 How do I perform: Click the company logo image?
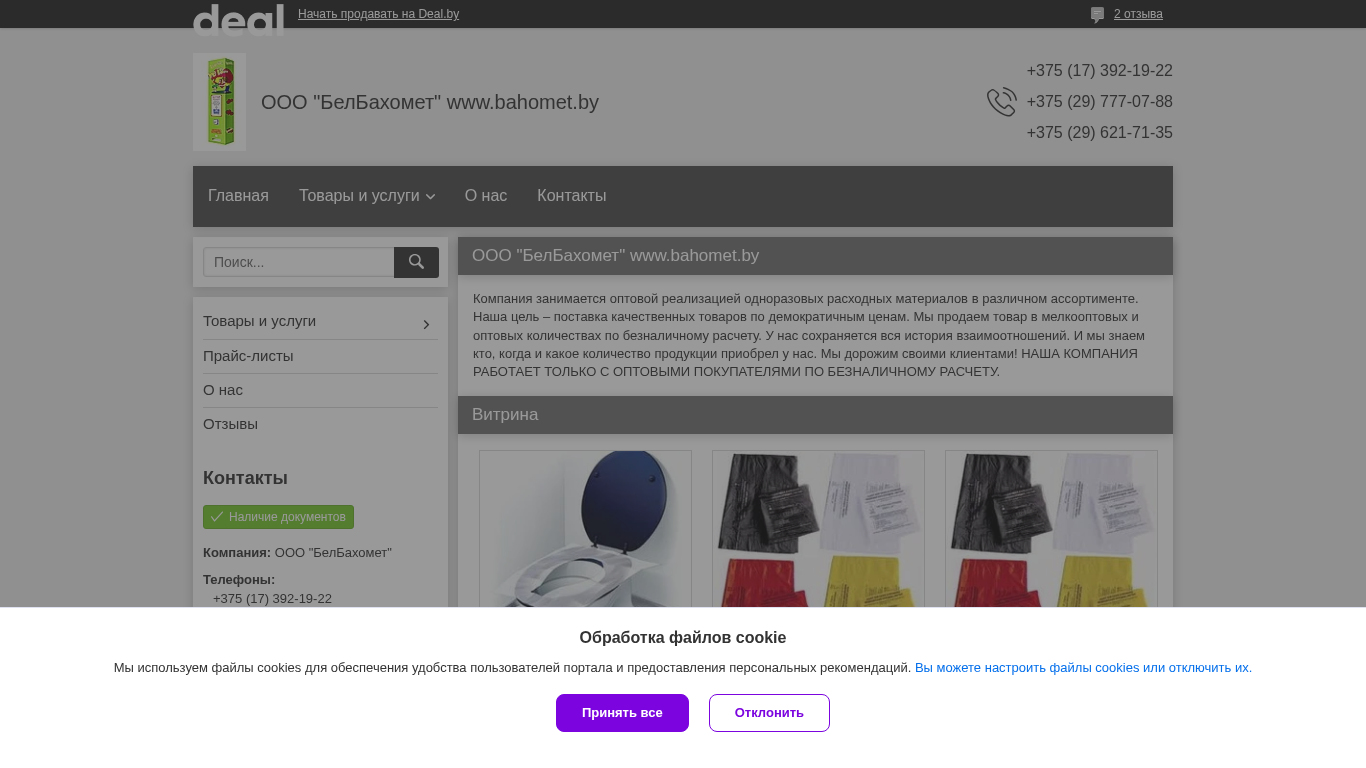click(x=219, y=102)
